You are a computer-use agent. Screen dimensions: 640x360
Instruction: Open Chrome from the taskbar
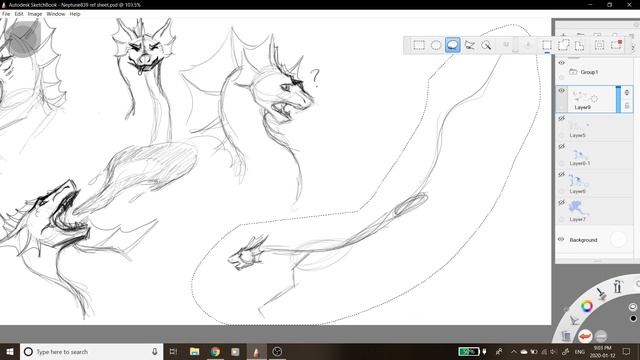click(x=215, y=351)
